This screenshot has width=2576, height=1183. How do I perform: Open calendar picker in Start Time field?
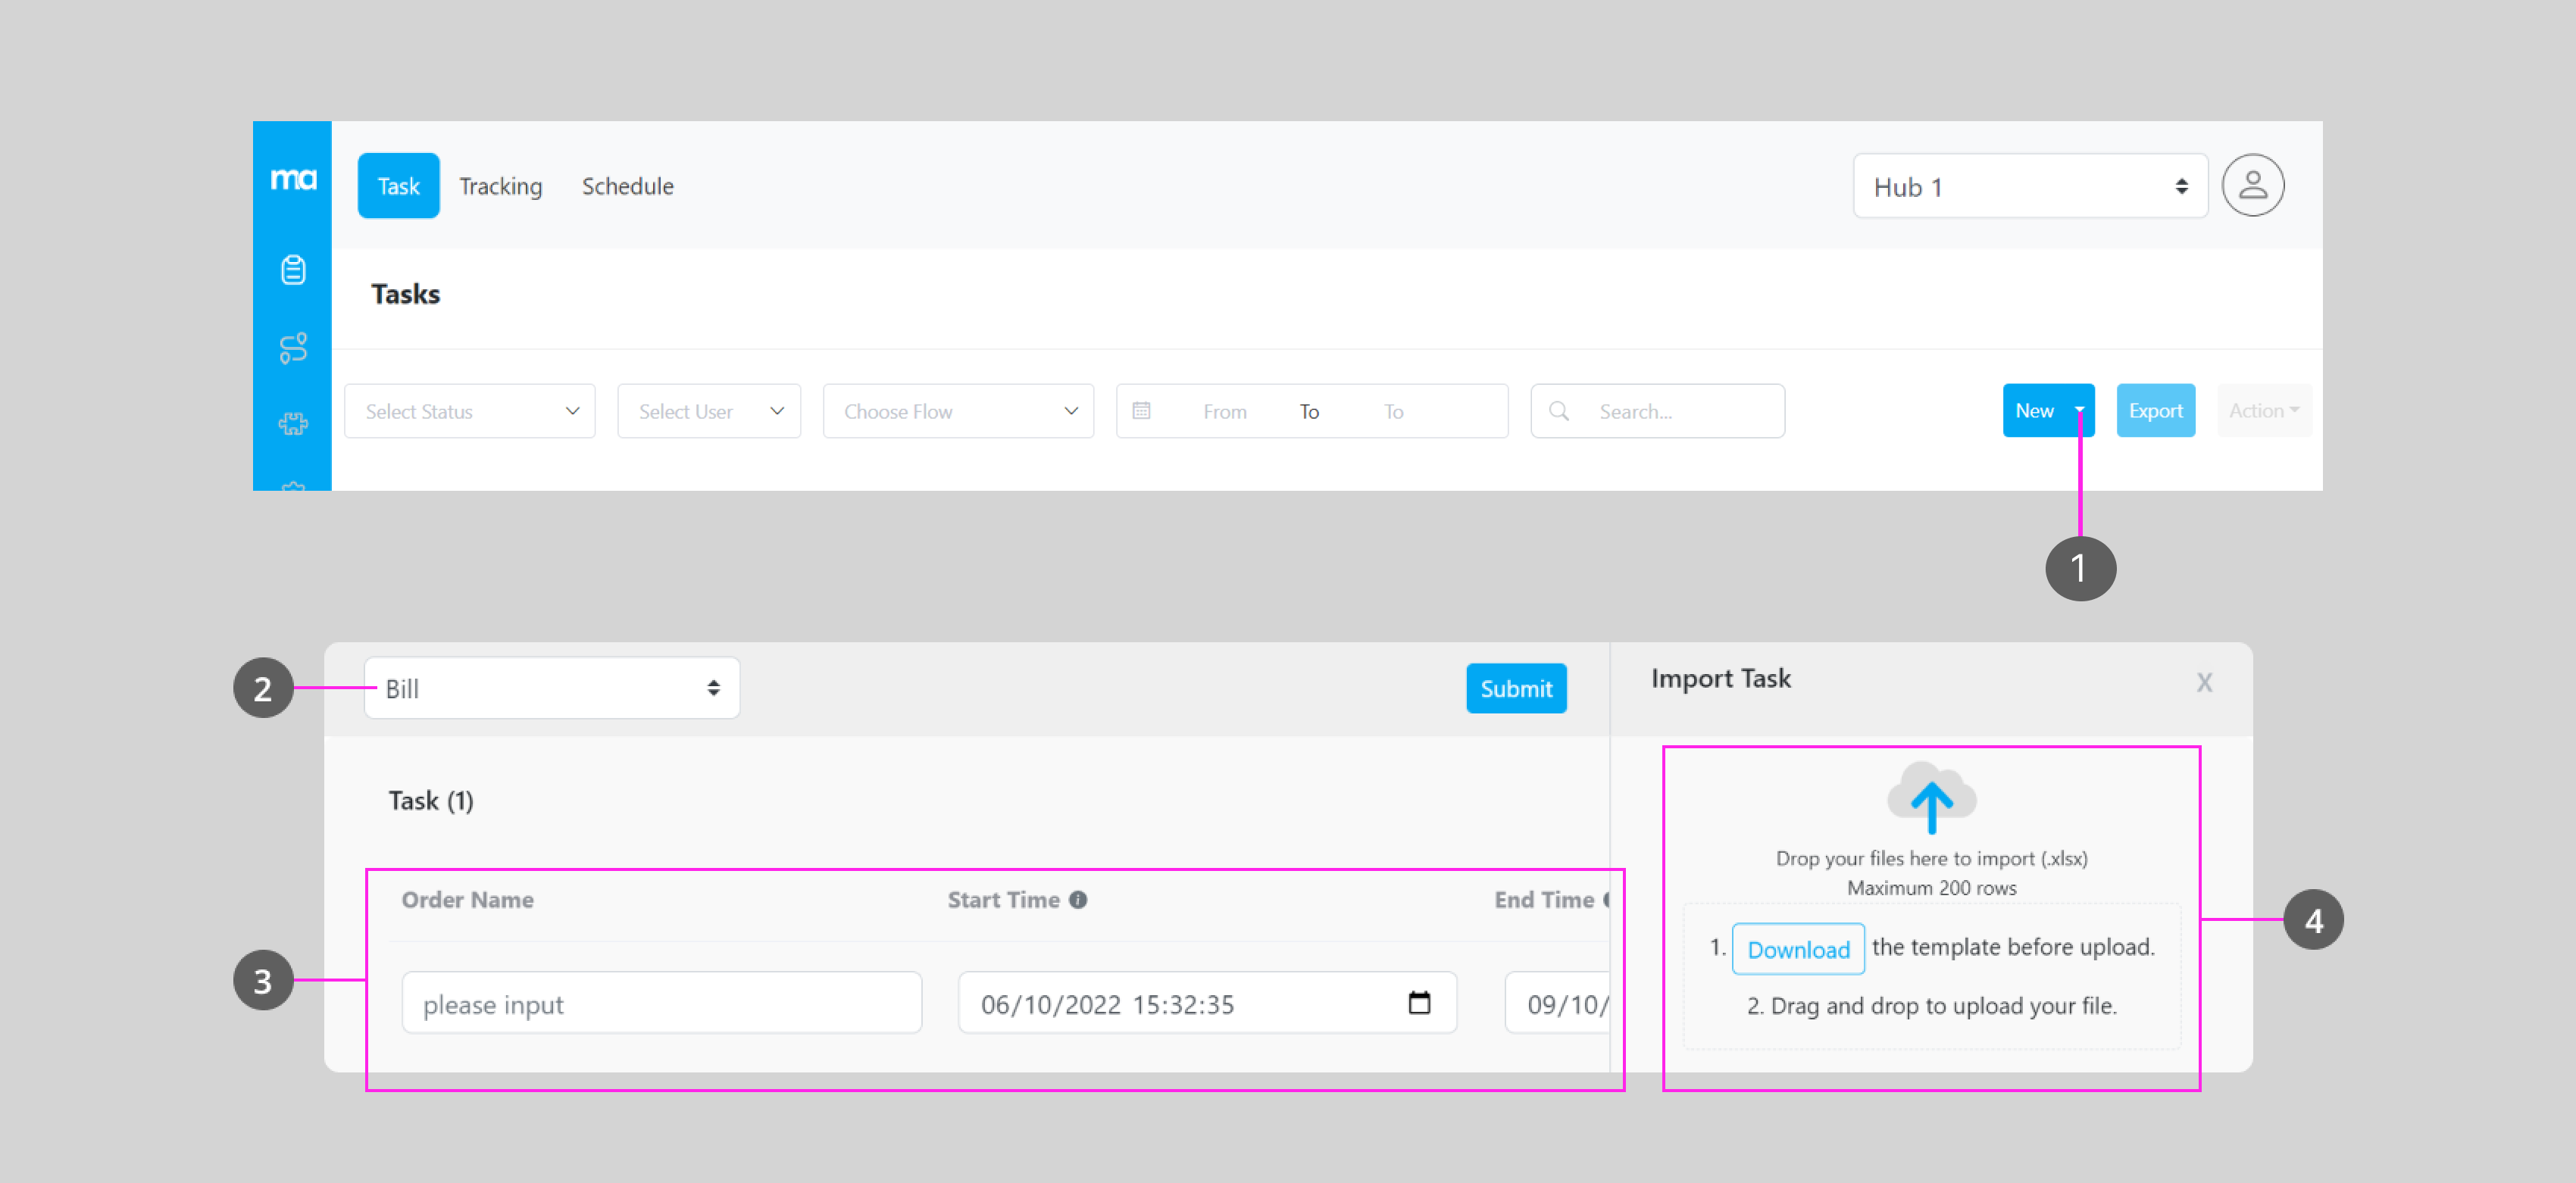coord(1418,1003)
